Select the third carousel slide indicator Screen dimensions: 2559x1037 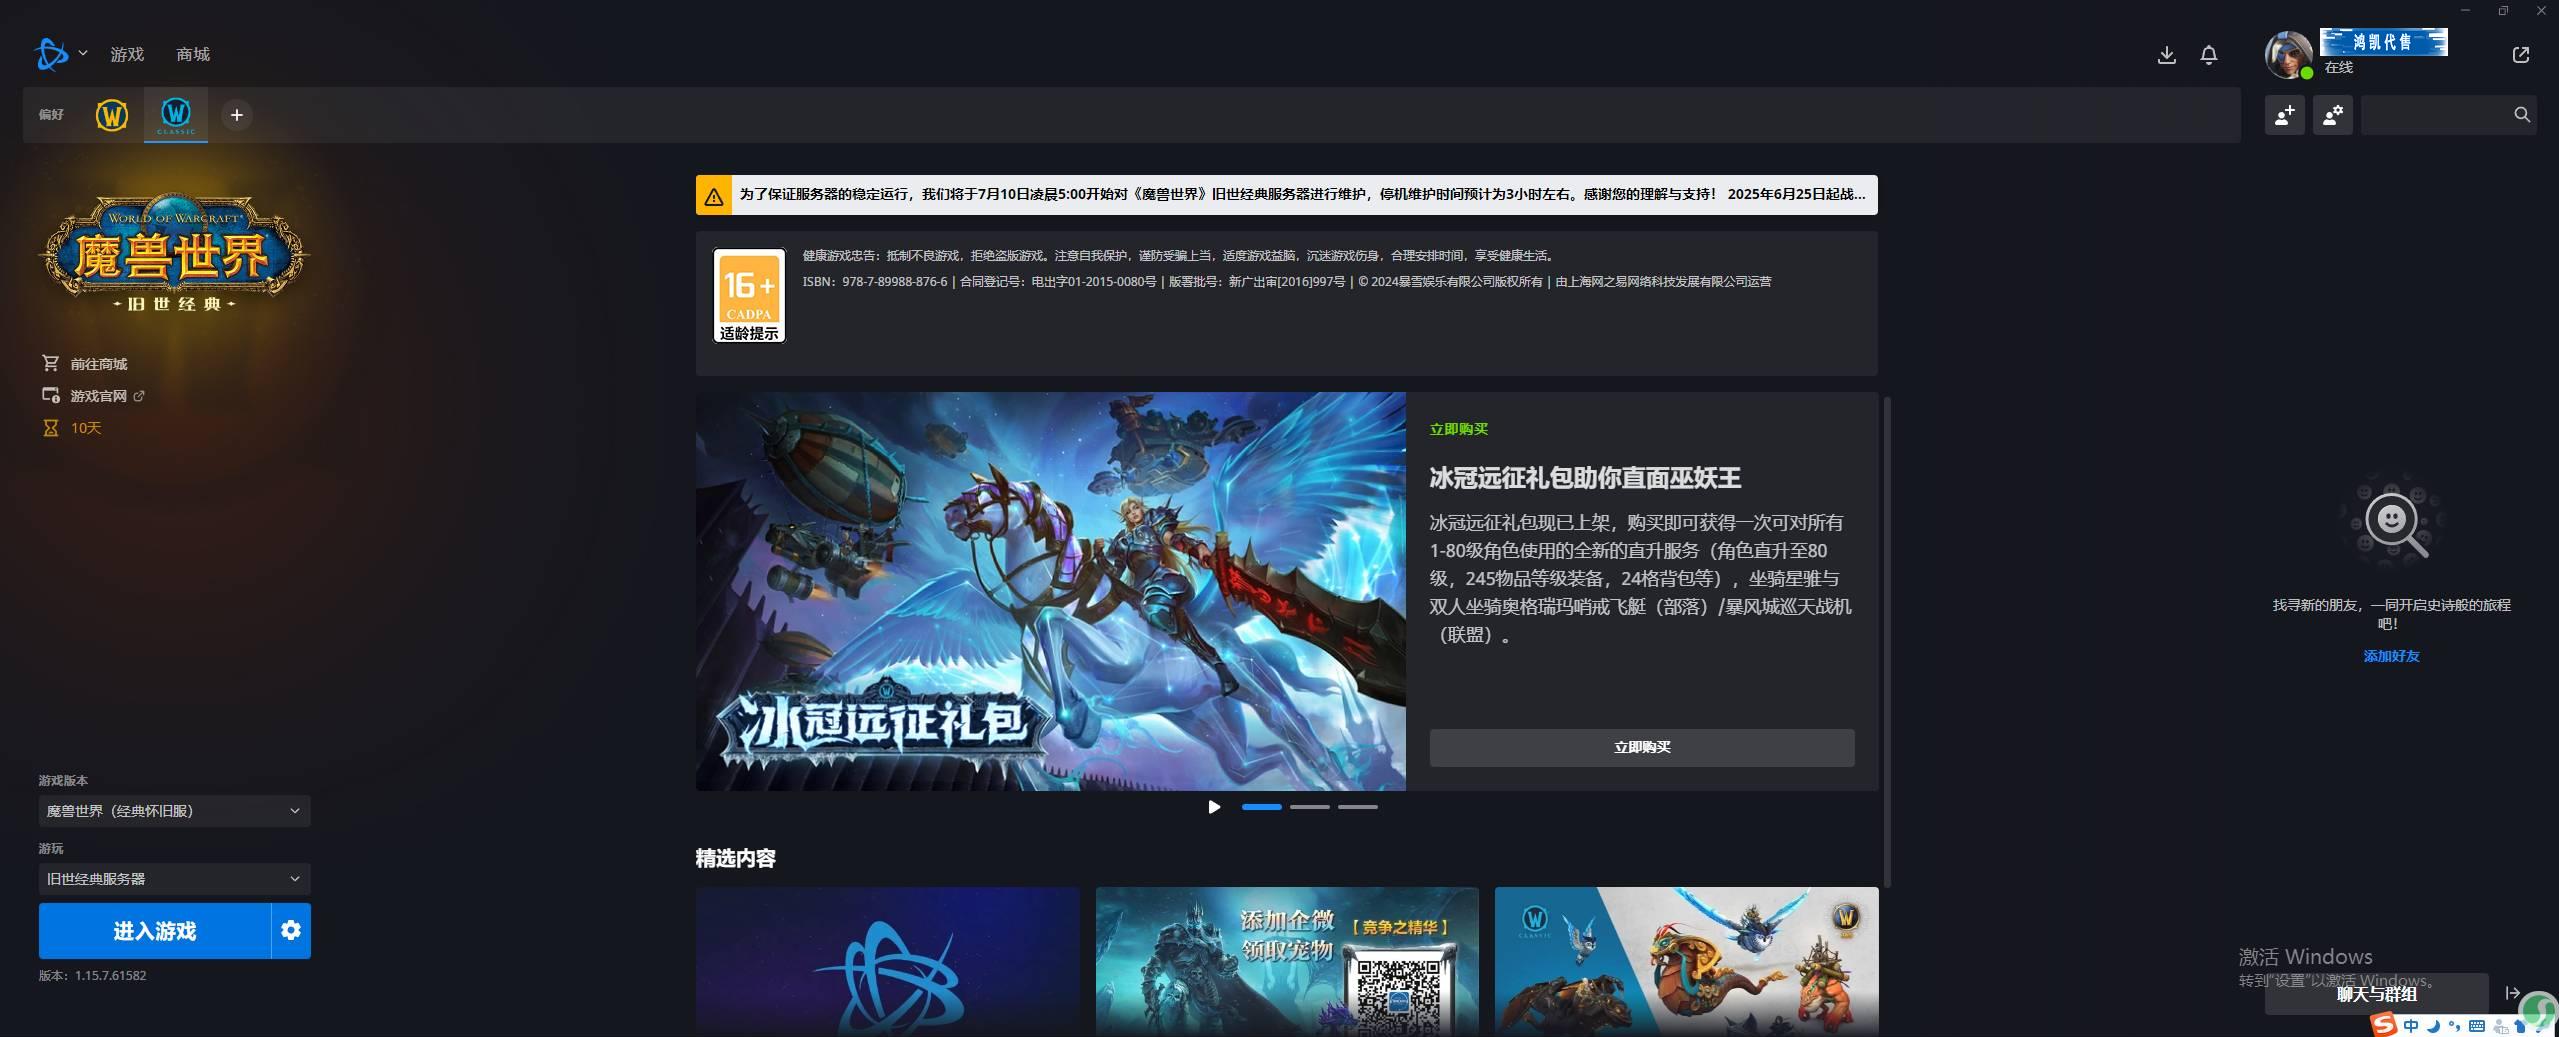tap(1358, 807)
